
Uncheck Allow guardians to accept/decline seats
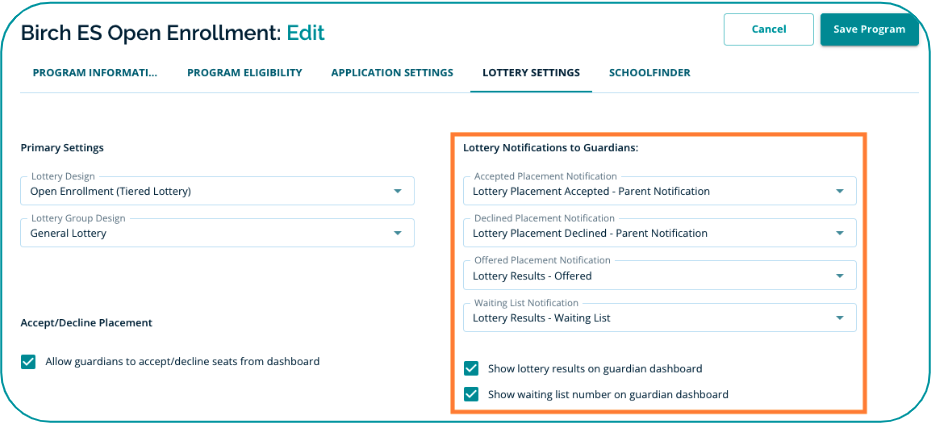tap(28, 361)
